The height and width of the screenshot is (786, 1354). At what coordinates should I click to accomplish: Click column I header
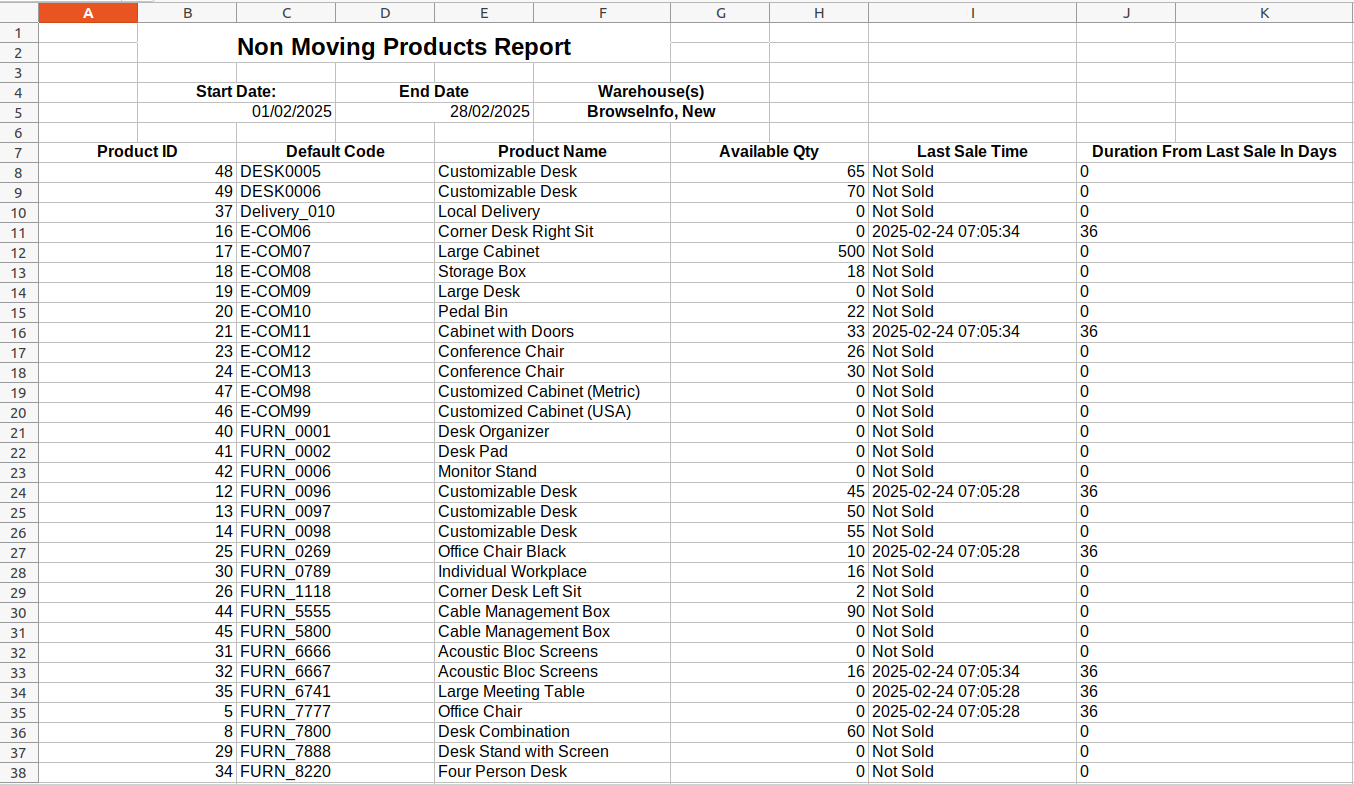[971, 12]
